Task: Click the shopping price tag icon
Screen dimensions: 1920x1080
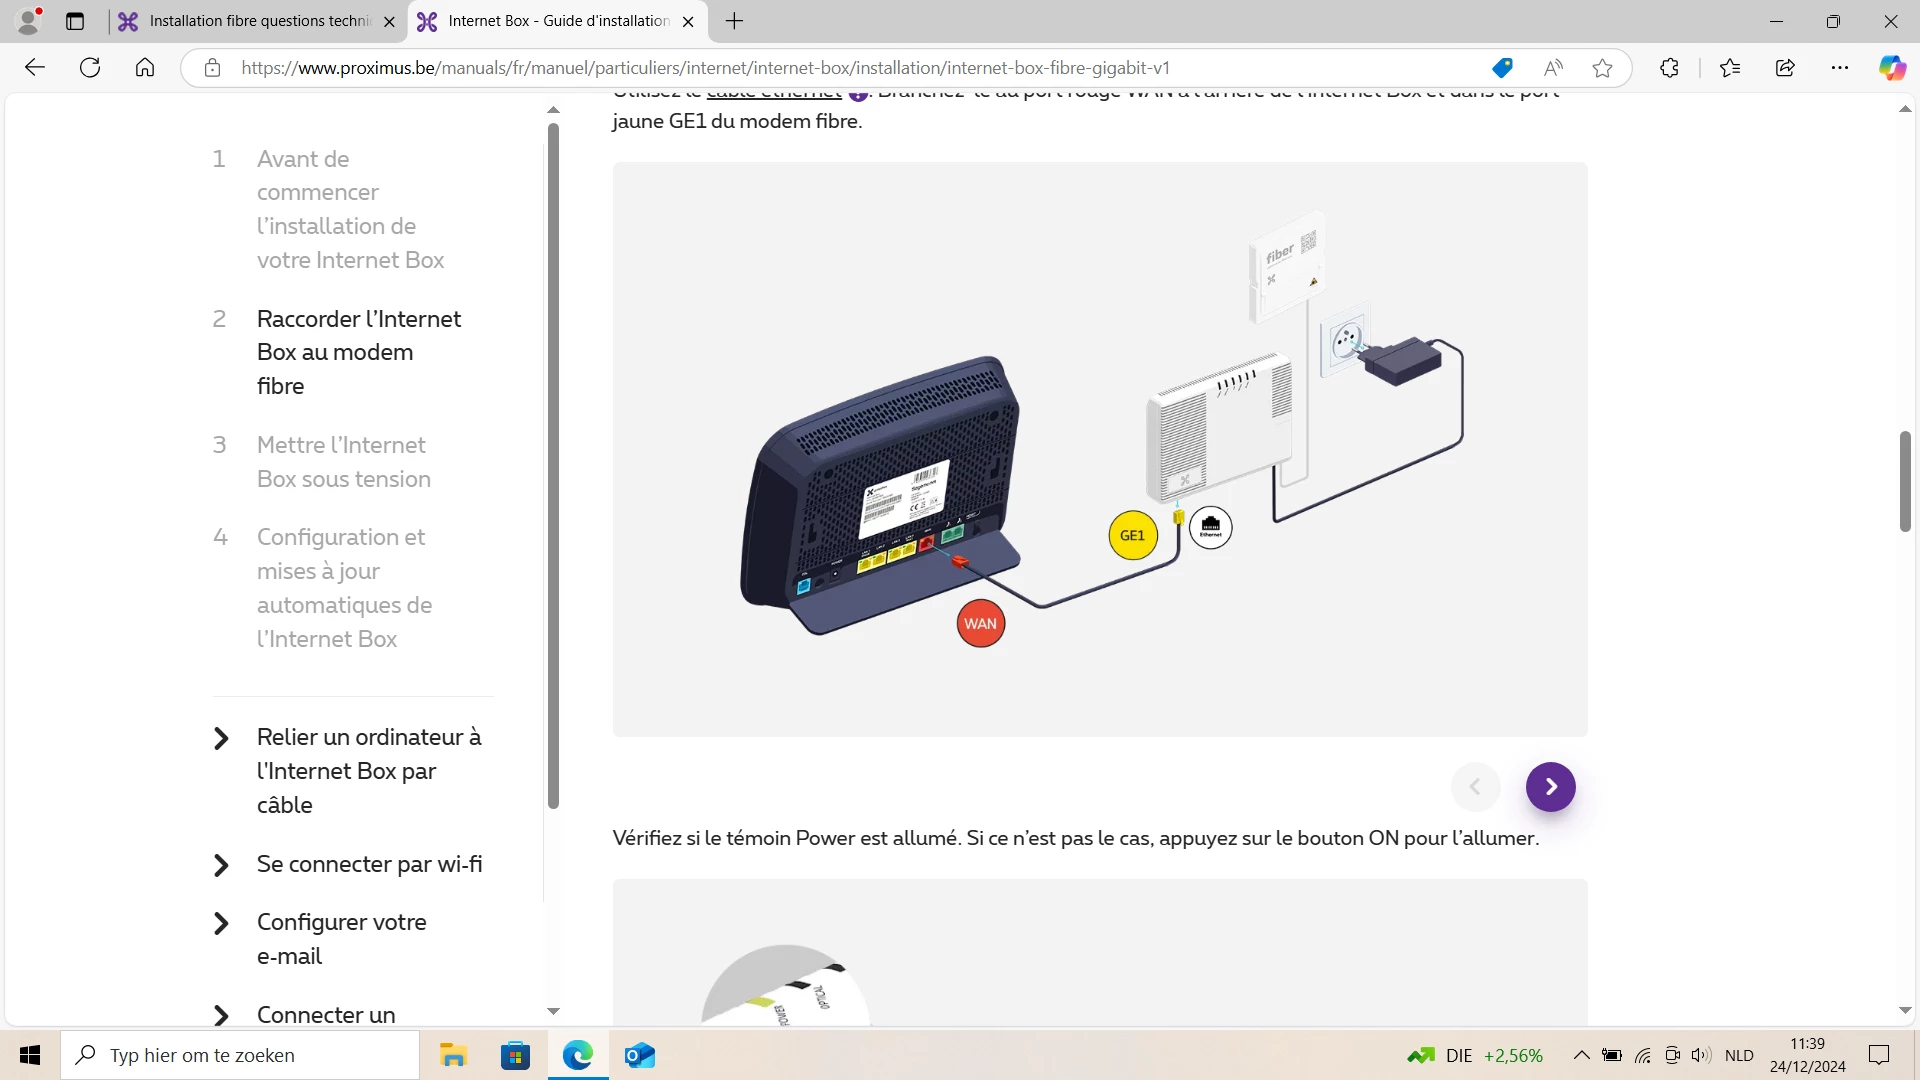Action: point(1502,68)
